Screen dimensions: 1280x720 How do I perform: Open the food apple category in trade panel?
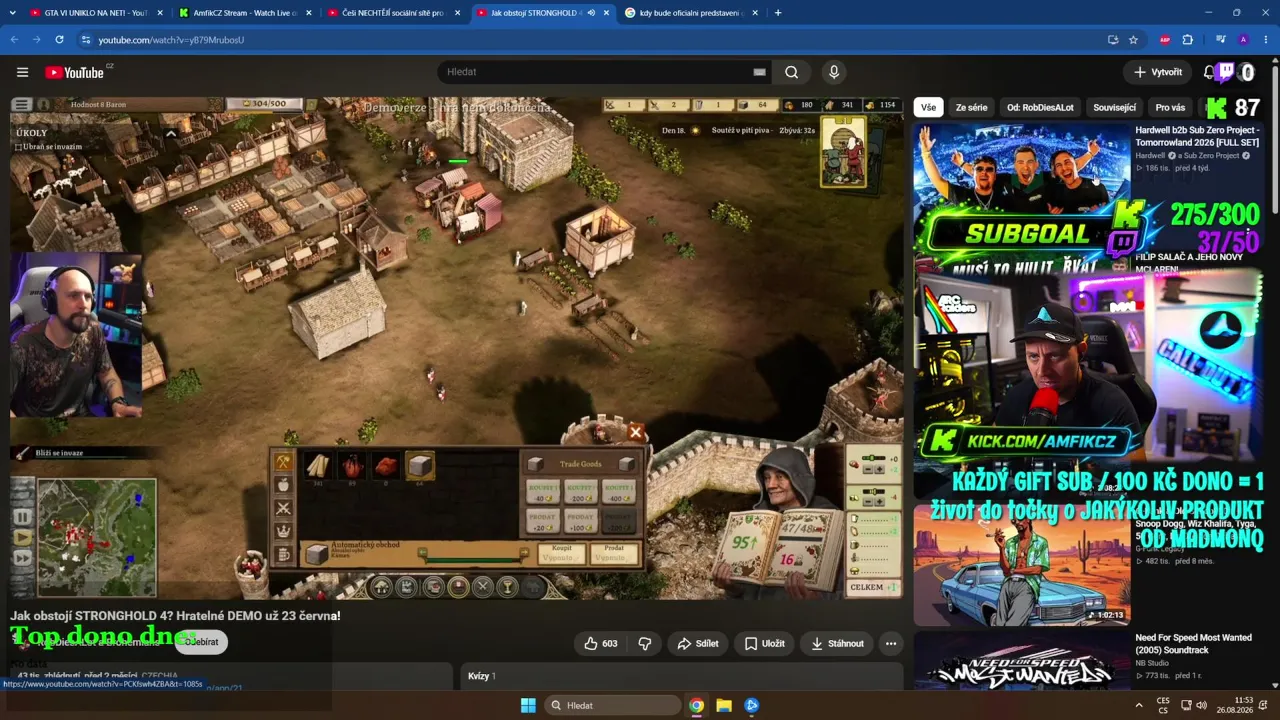pos(283,484)
